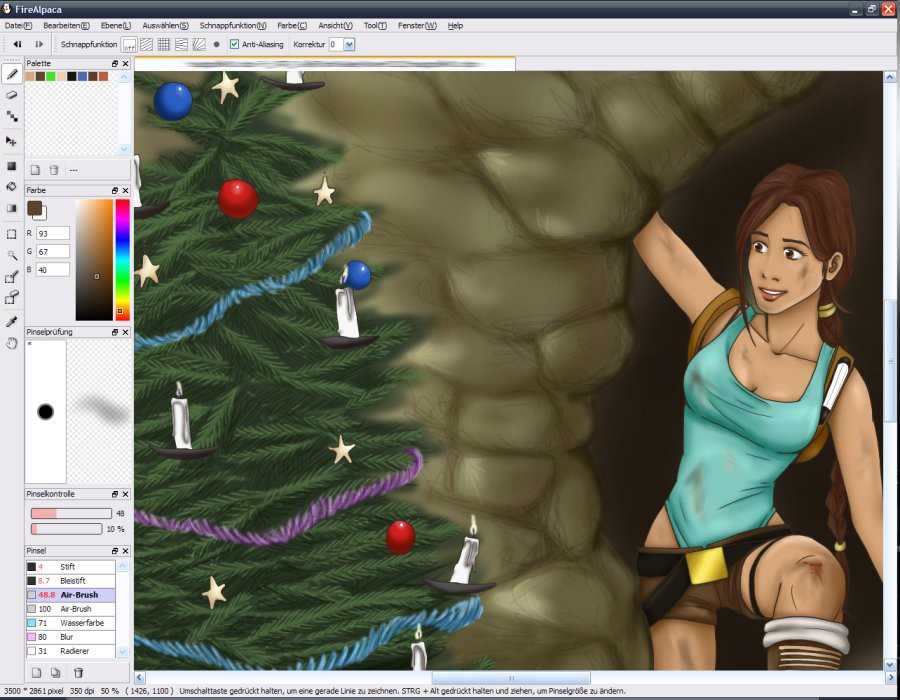This screenshot has width=900, height=700.
Task: Create a new brush in Pinsel panel
Action: 36,672
